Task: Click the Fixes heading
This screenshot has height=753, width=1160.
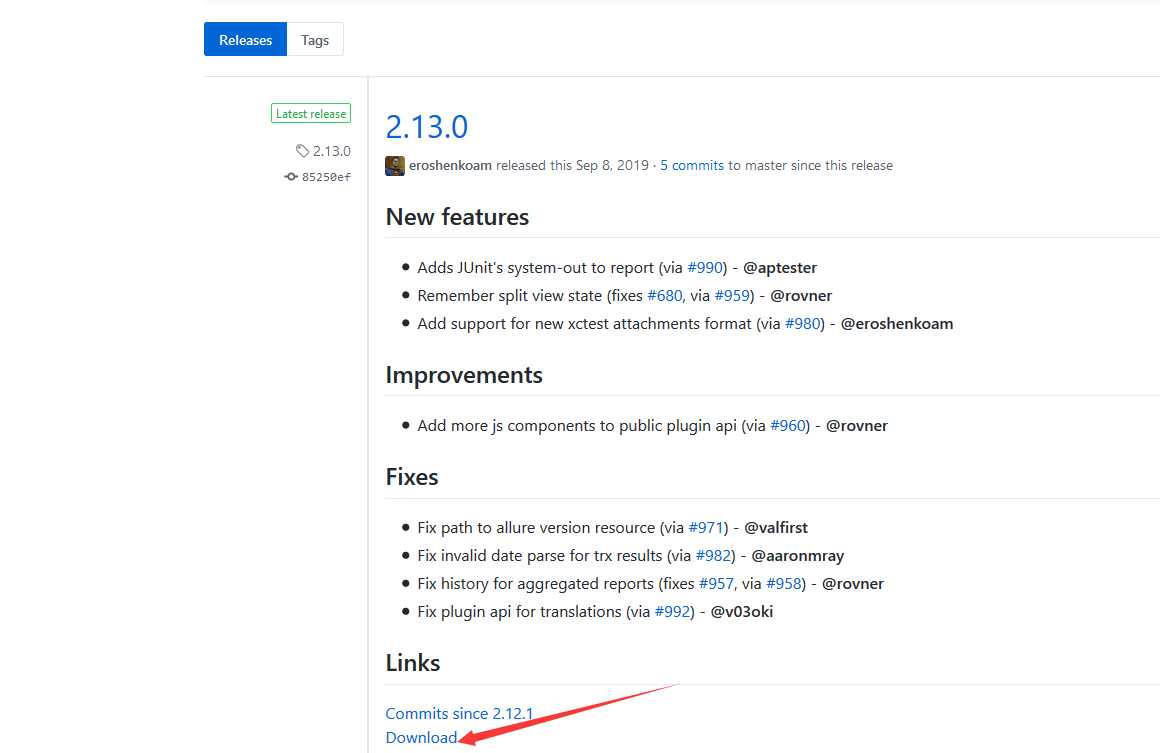Action: coord(412,477)
